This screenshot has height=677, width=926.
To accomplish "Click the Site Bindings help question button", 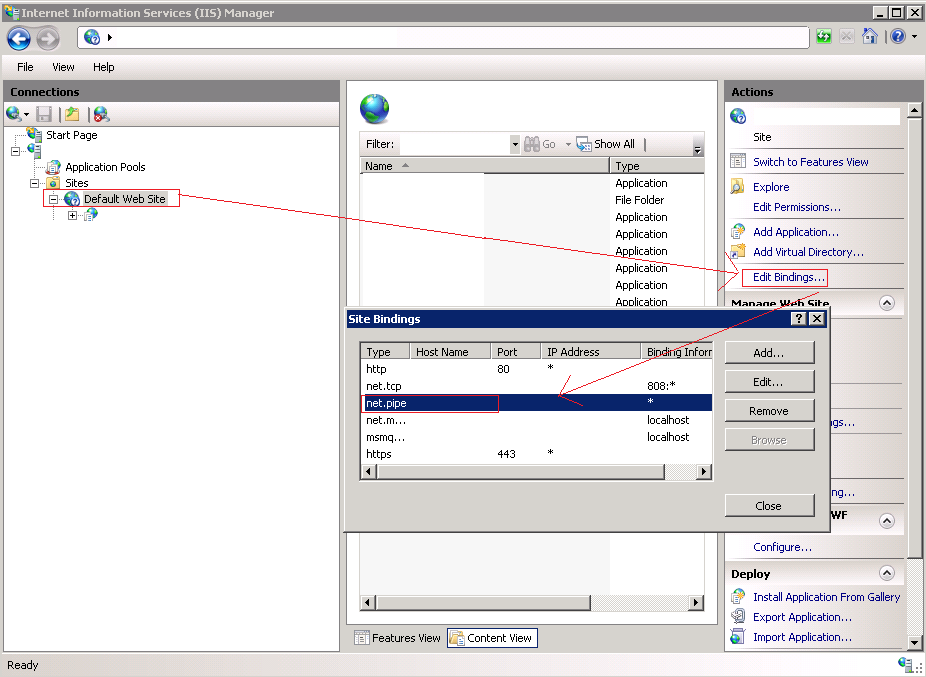I will (x=798, y=318).
